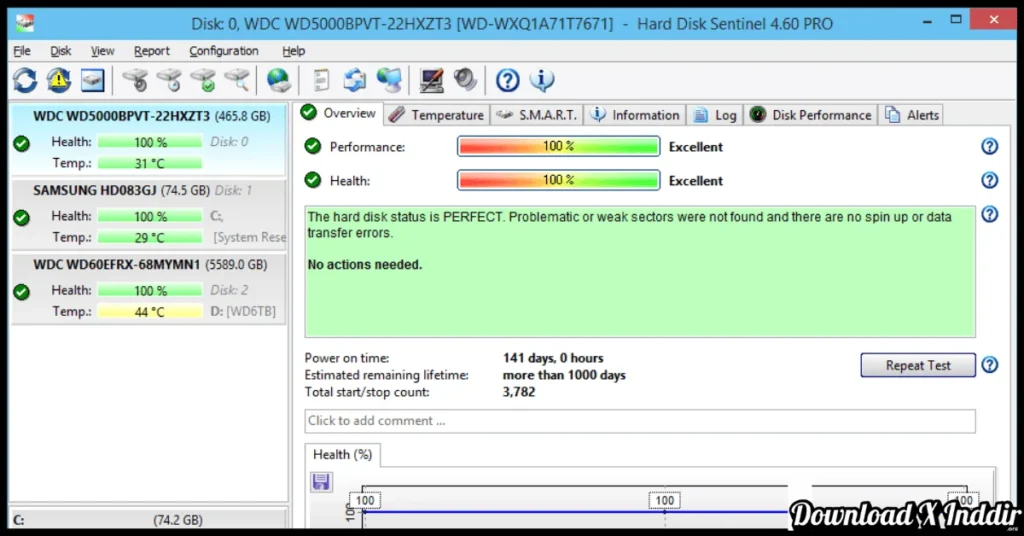1024x536 pixels.
Task: Select the WDC WD5000BPVT-22HXZT3 disk entry
Action: click(x=149, y=139)
